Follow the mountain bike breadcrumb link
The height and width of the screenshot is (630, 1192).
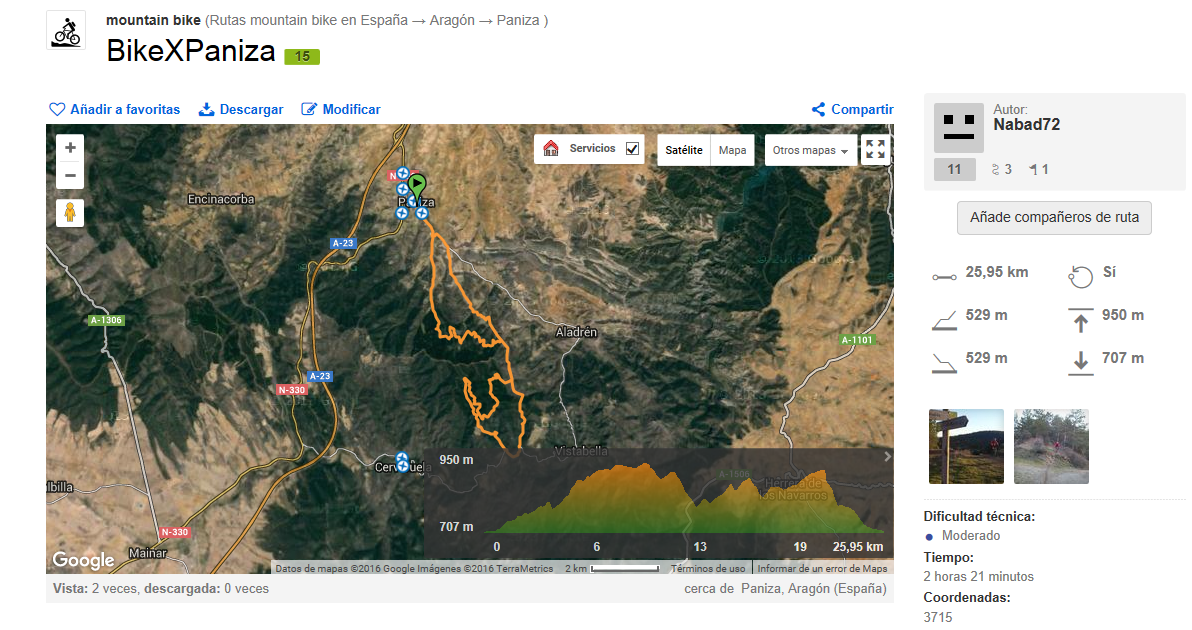154,20
